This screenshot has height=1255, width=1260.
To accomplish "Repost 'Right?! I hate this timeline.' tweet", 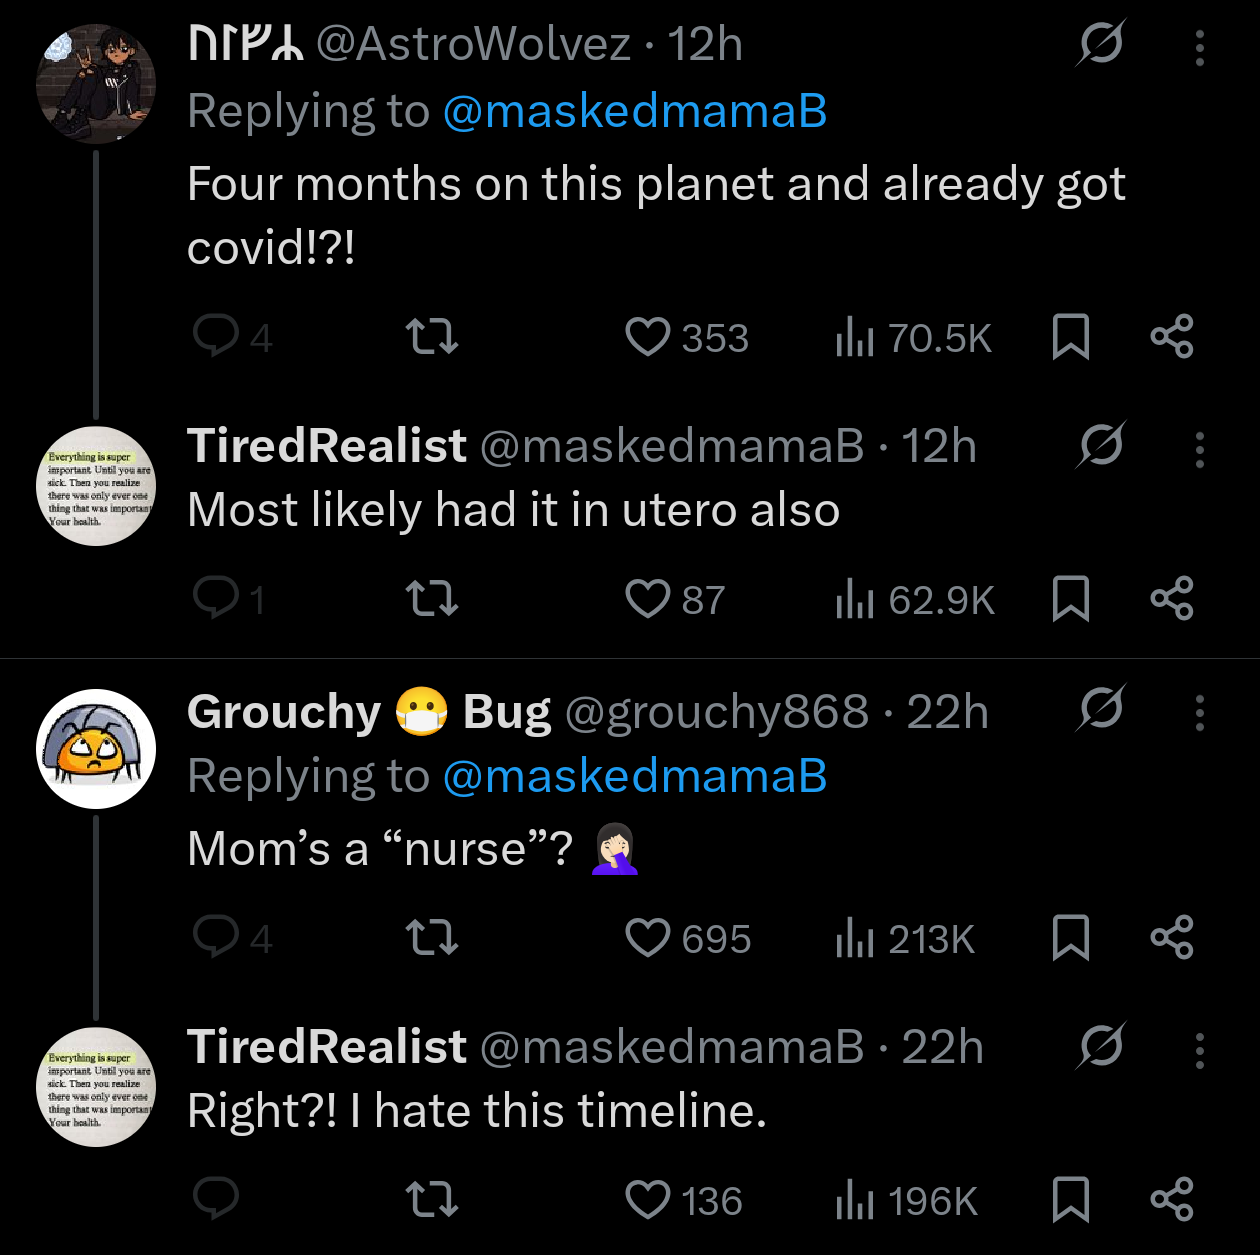I will point(432,1199).
